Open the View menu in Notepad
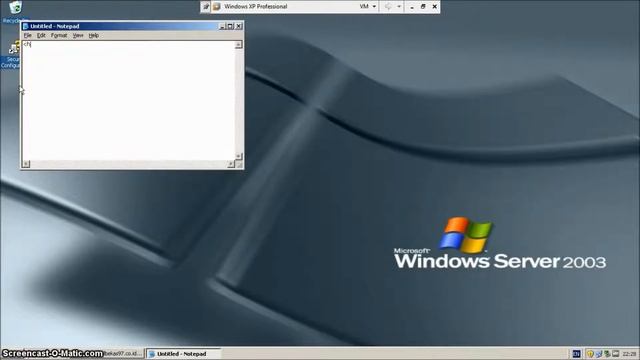 click(78, 36)
